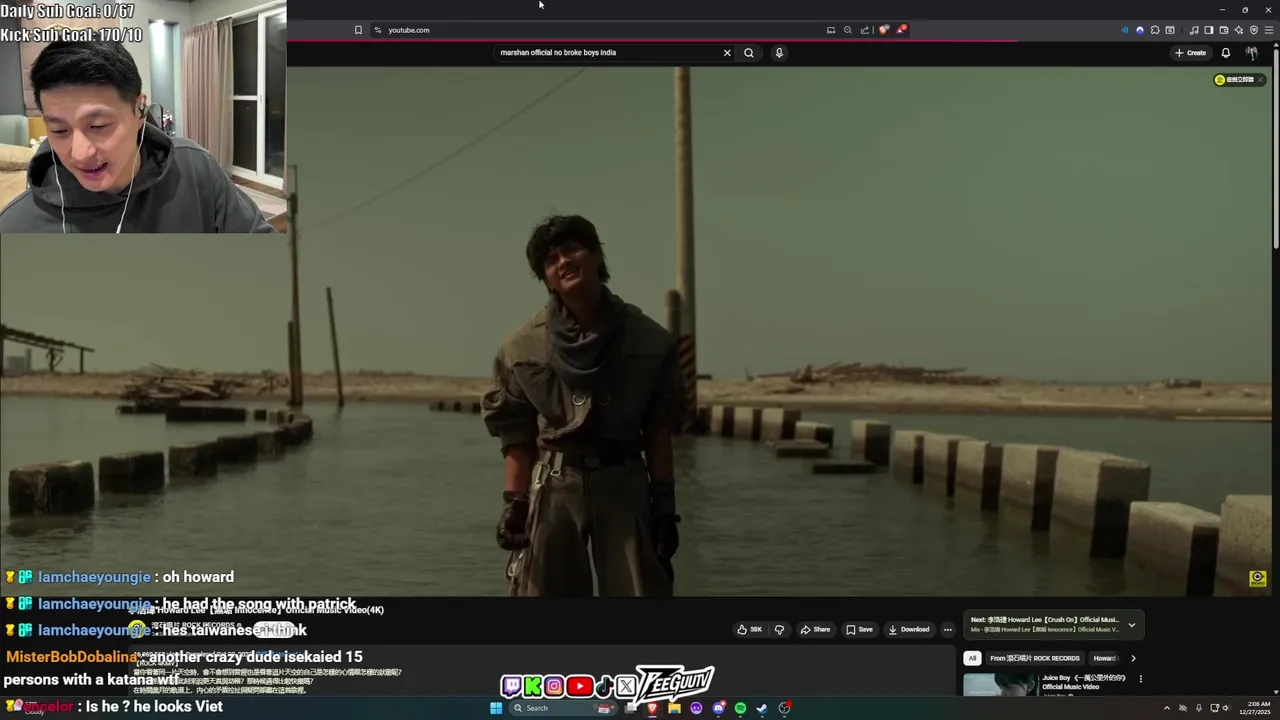The image size is (1280, 720).
Task: Click the Share button under the video
Action: 816,630
